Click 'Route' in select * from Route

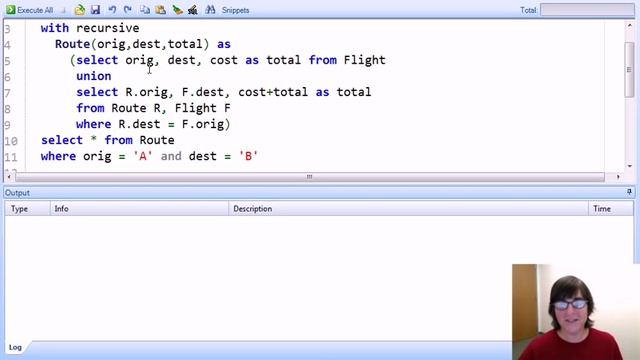coord(157,140)
